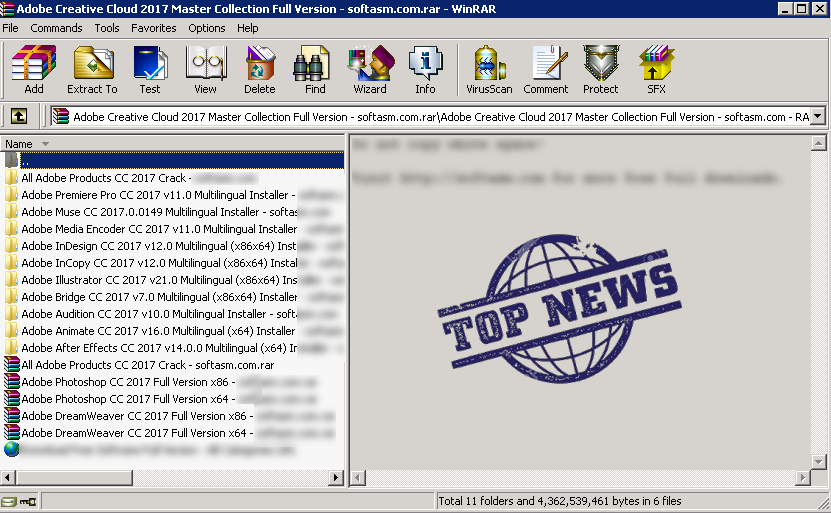Select the parent '..' folder row
831x513 pixels.
pos(173,161)
